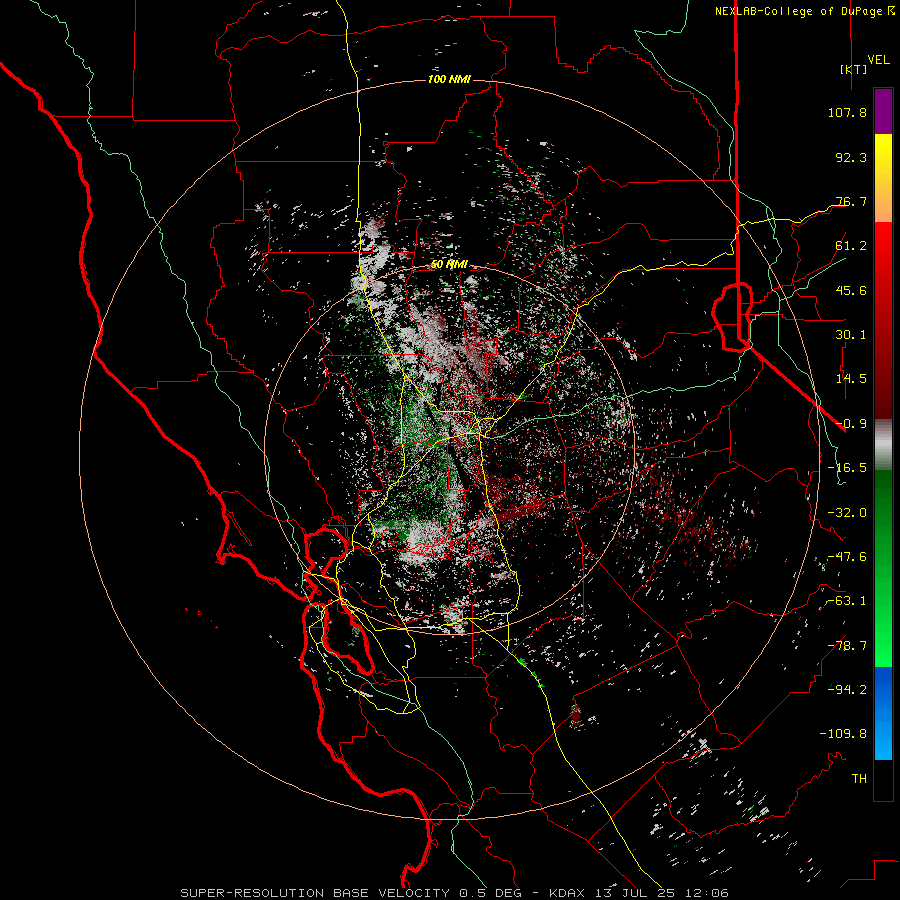Click the 30.1 velocity scale value

click(851, 335)
